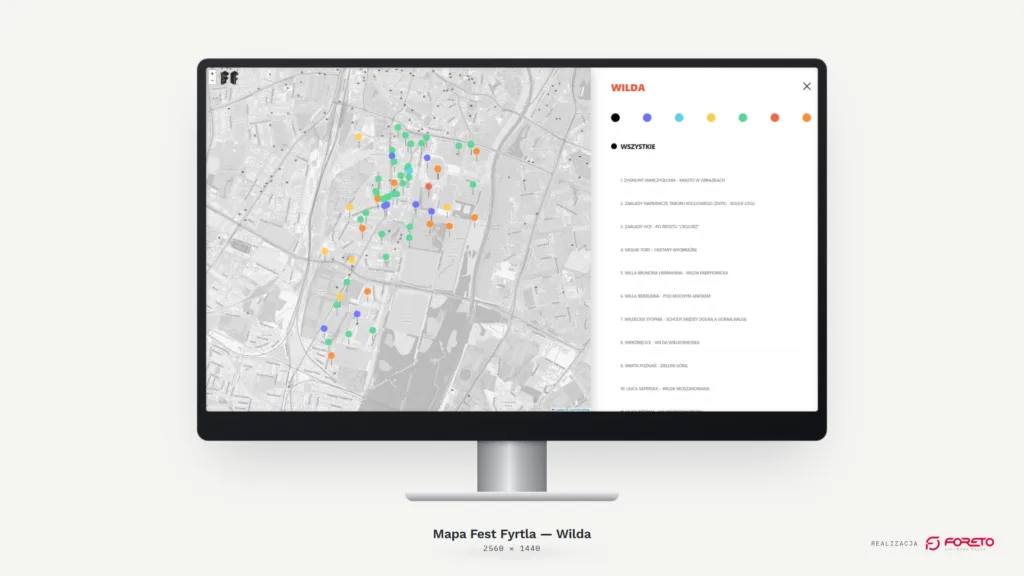This screenshot has height=576, width=1024.
Task: Filter by the green category dot
Action: 743,118
